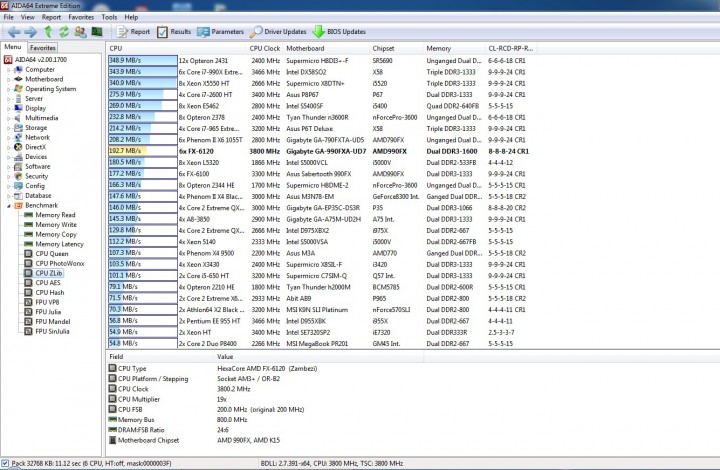720x470 pixels.
Task: Select the Security tree item
Action: 36,176
